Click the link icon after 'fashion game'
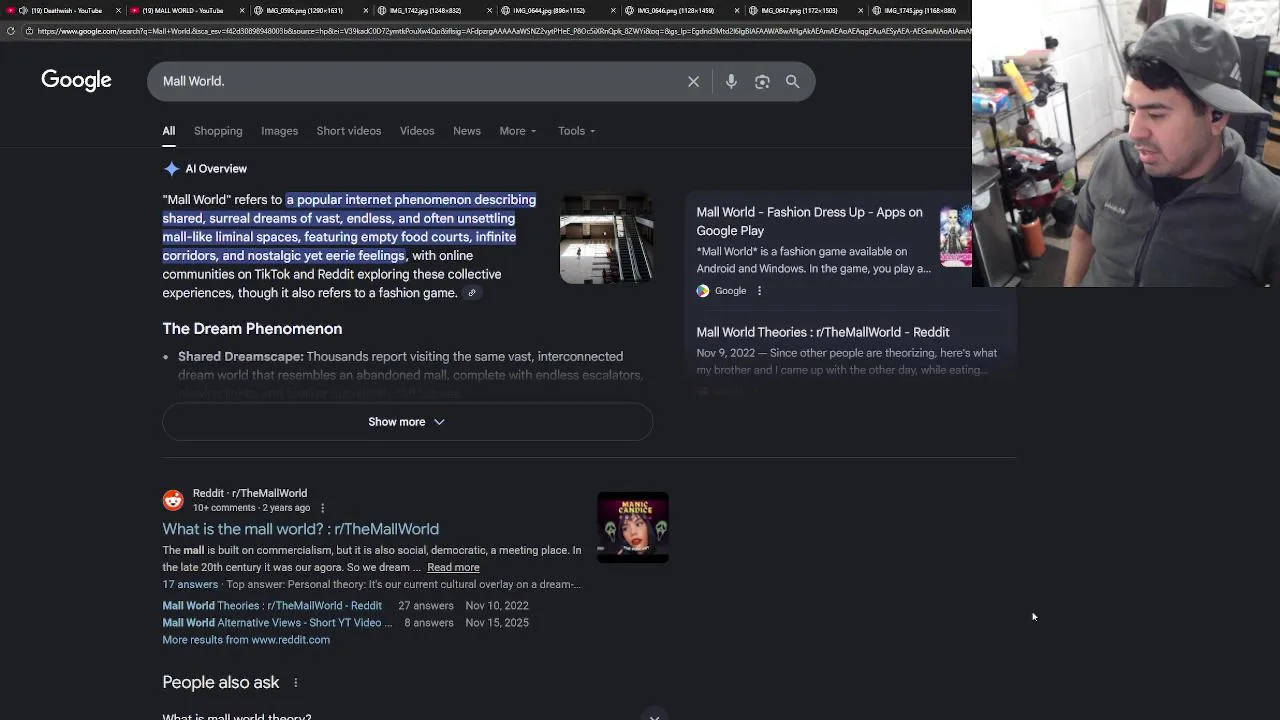The width and height of the screenshot is (1280, 720). click(472, 293)
